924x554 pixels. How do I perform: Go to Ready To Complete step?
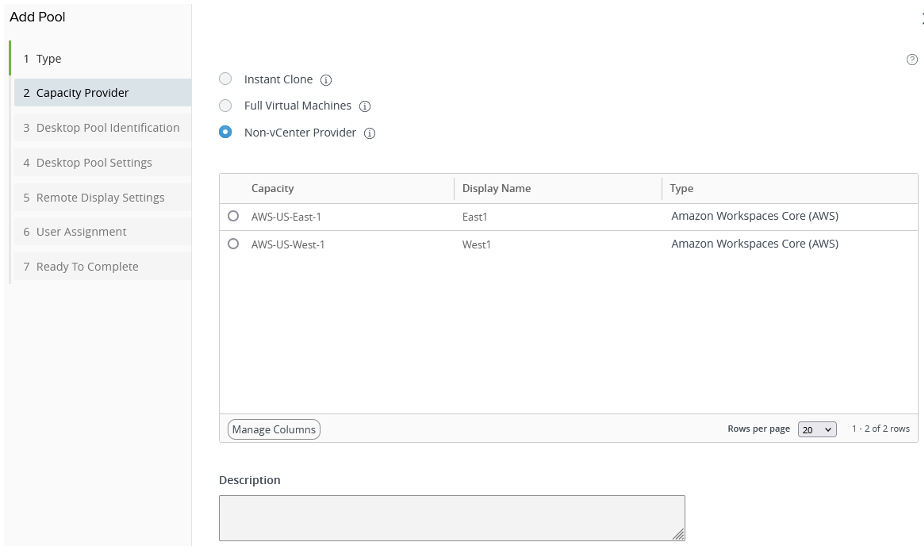pyautogui.click(x=87, y=267)
